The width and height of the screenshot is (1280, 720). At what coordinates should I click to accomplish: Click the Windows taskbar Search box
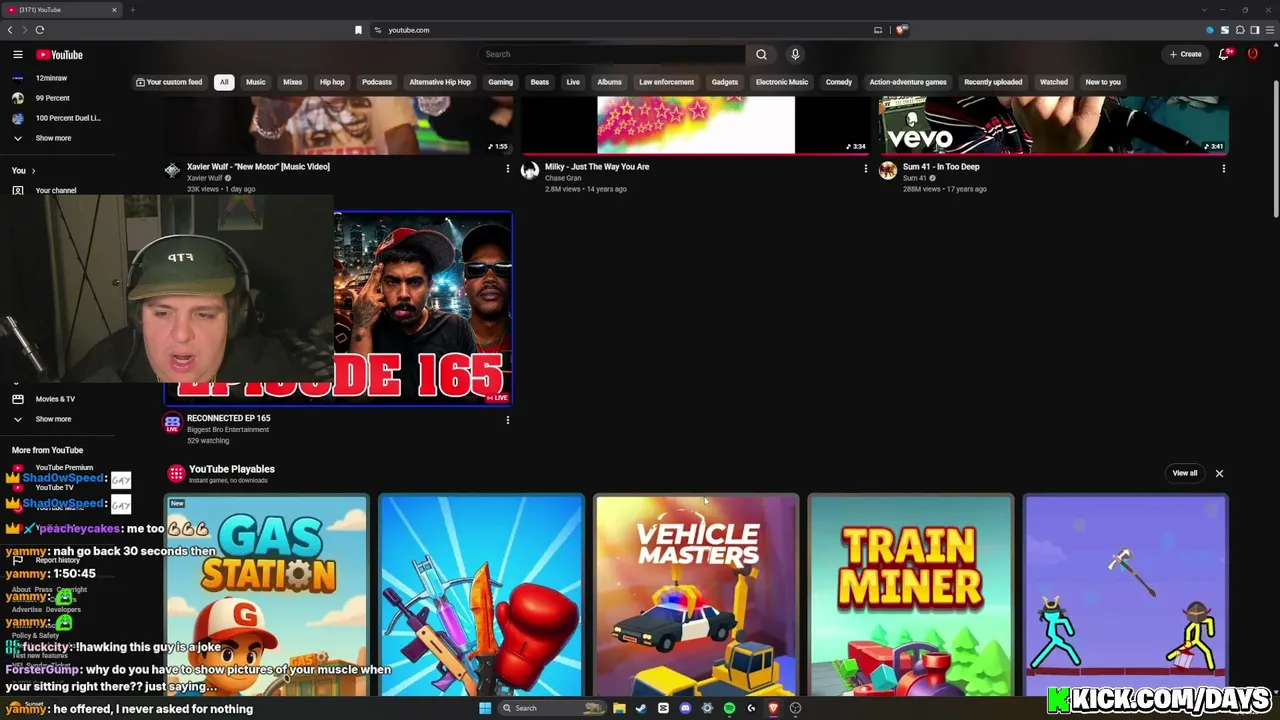[x=554, y=708]
